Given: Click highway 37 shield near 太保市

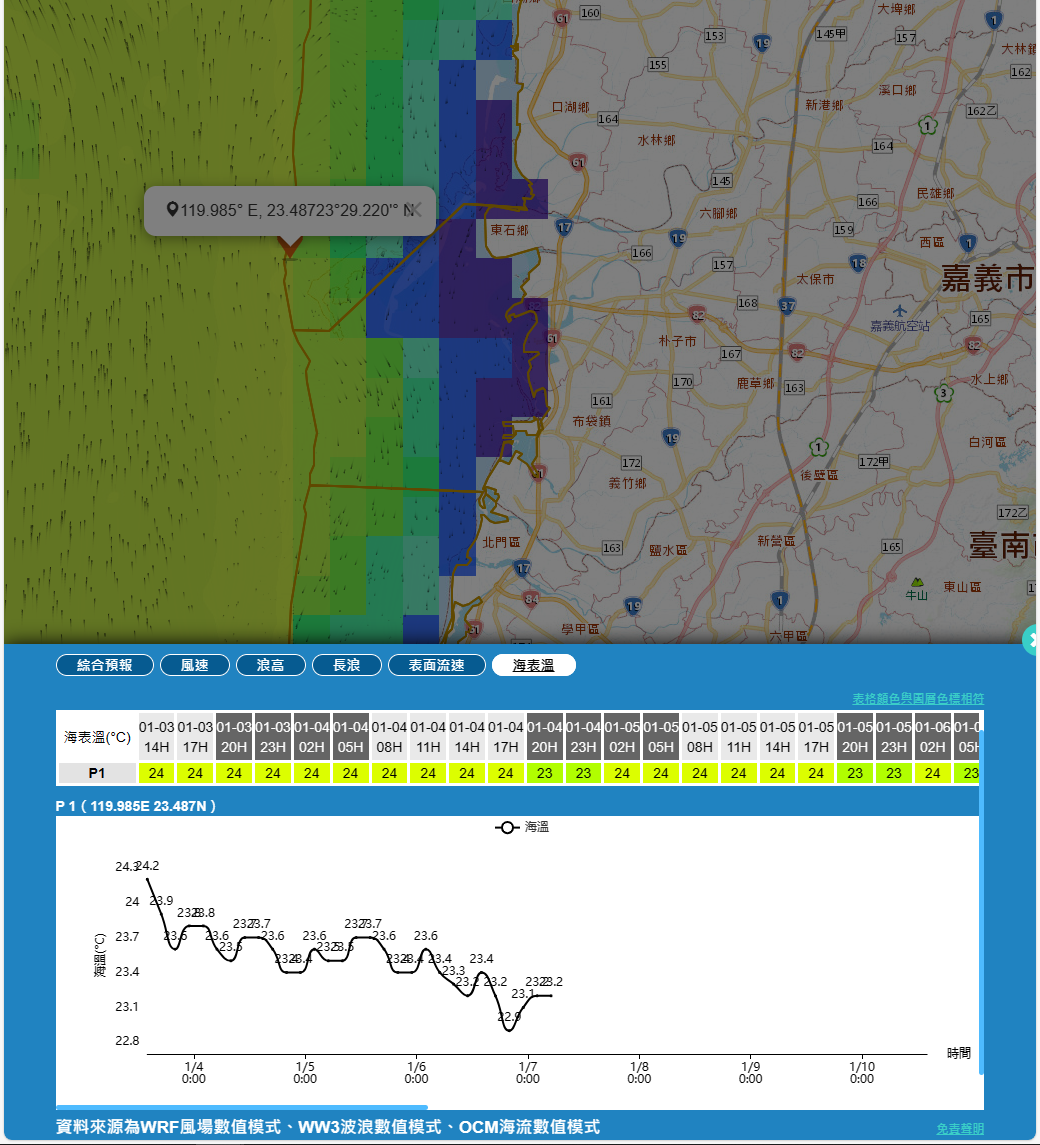Looking at the screenshot, I should coord(788,305).
